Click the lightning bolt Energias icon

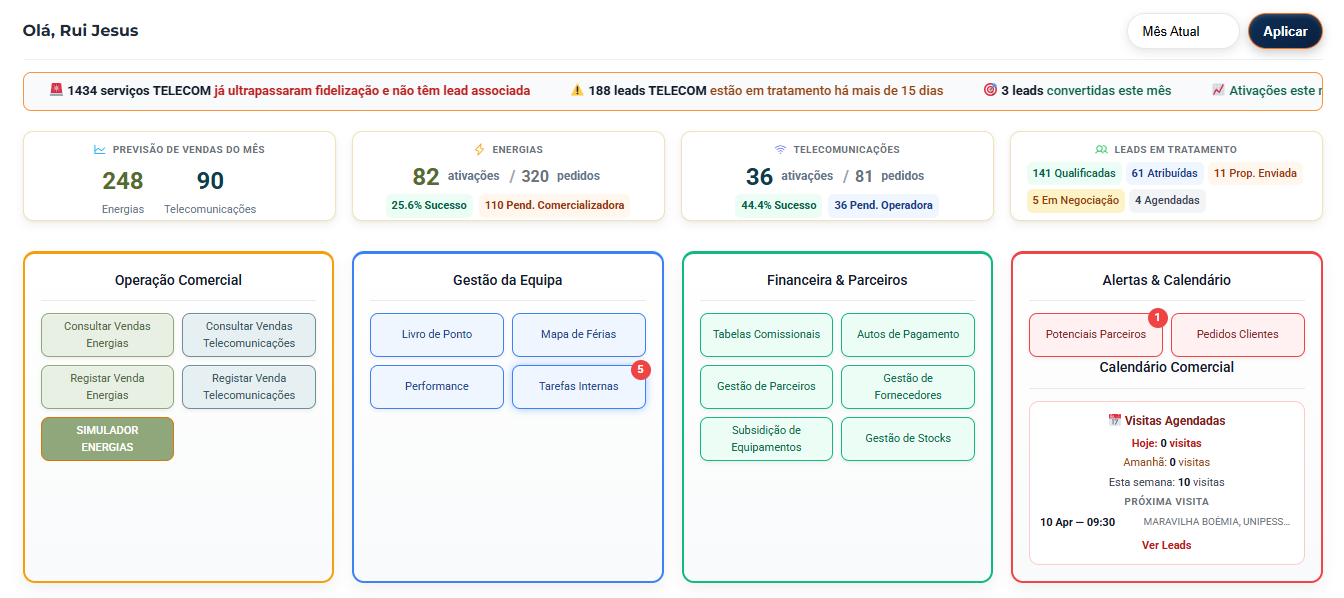click(479, 150)
